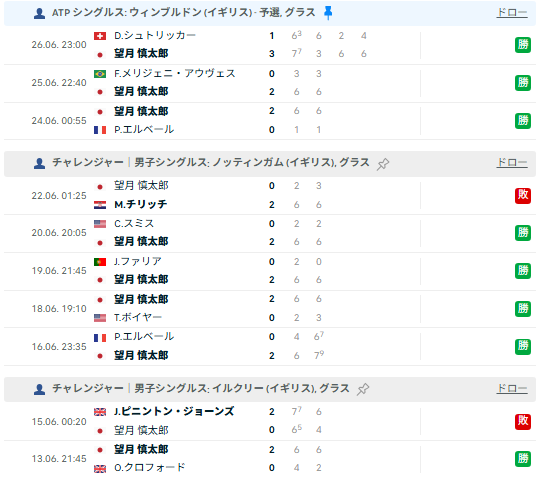Open player O.クロフォード
Viewport: 541px width, 477px height.
[150, 468]
